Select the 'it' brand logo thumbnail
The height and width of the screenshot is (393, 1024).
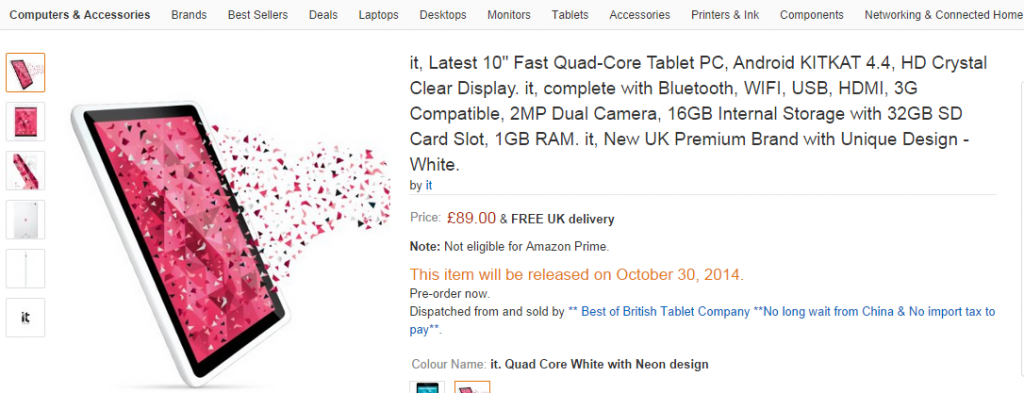pos(25,317)
